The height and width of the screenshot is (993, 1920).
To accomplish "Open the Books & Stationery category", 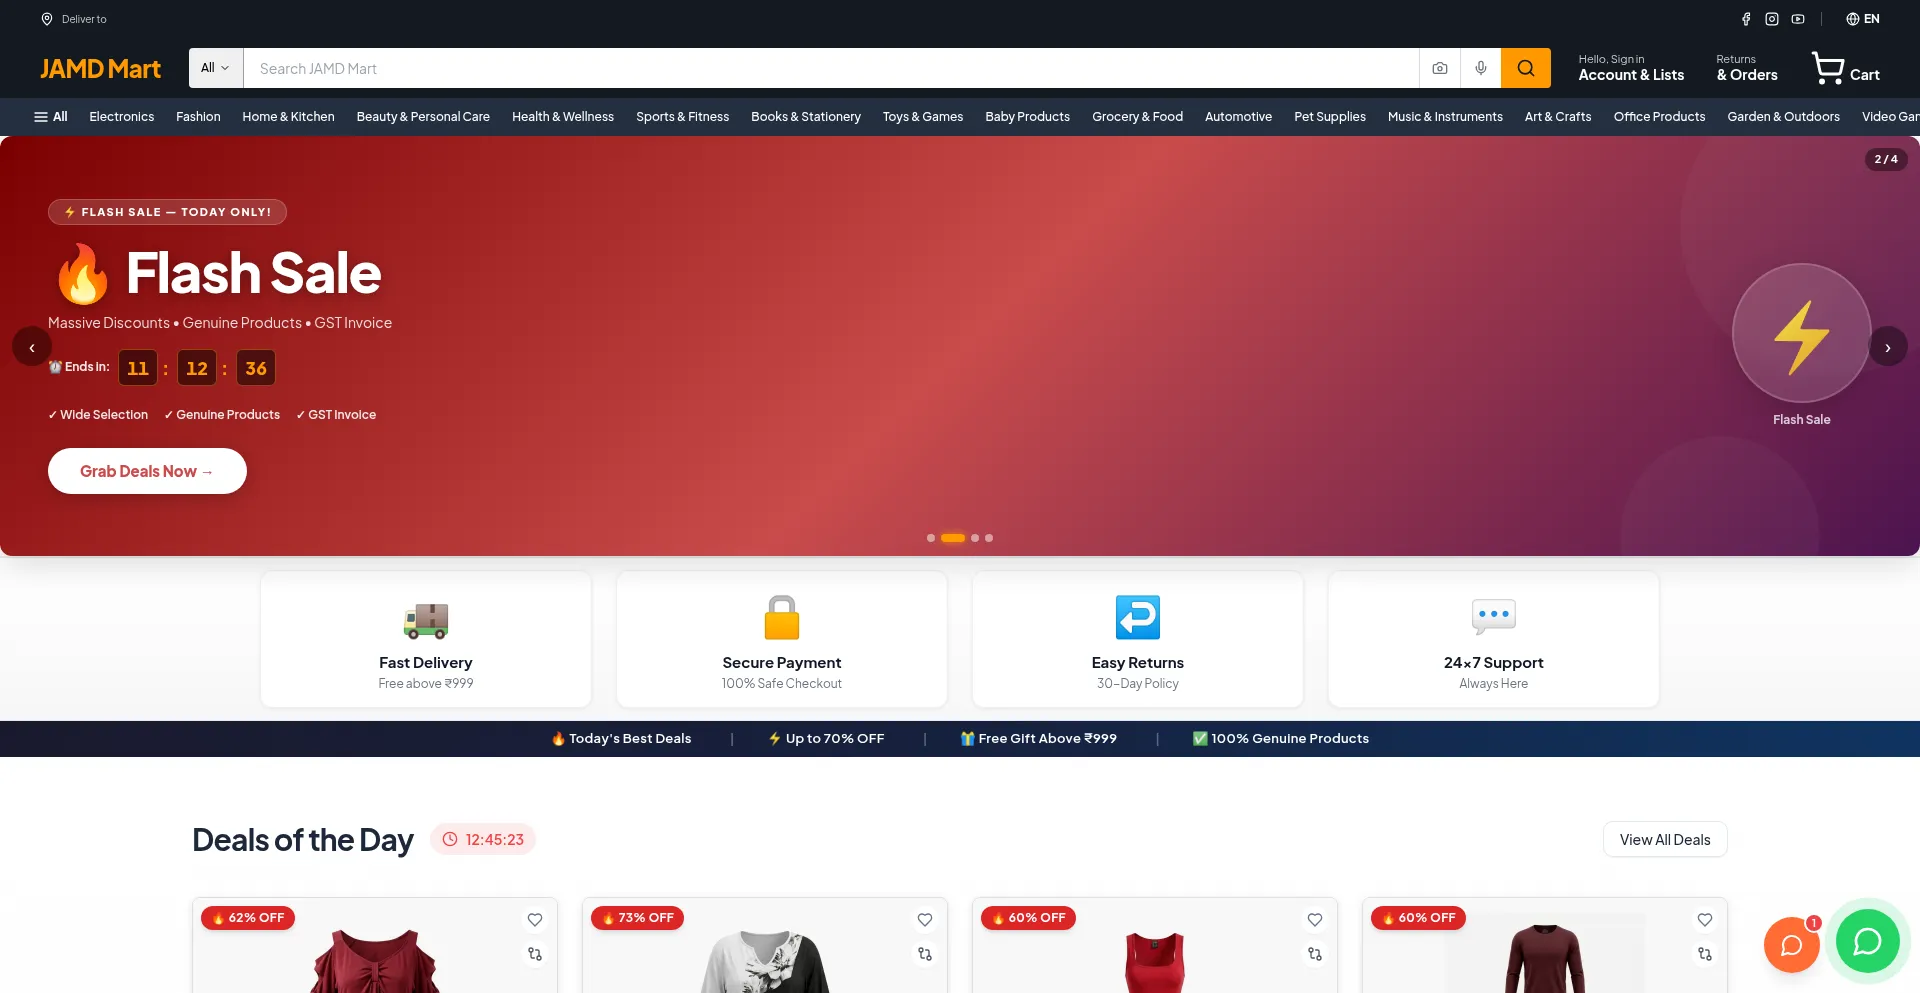I will click(x=806, y=117).
